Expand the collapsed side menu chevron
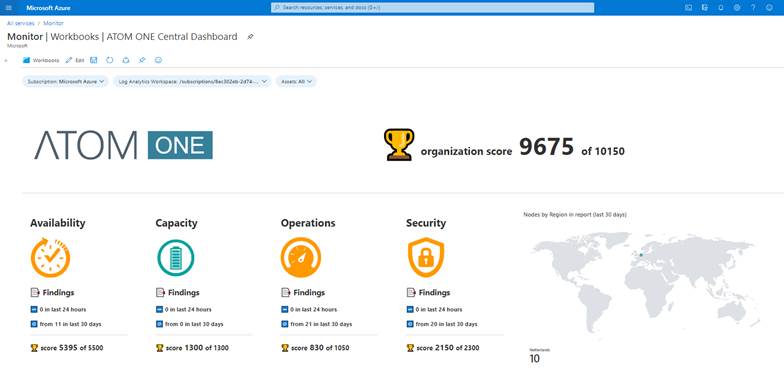 6,60
